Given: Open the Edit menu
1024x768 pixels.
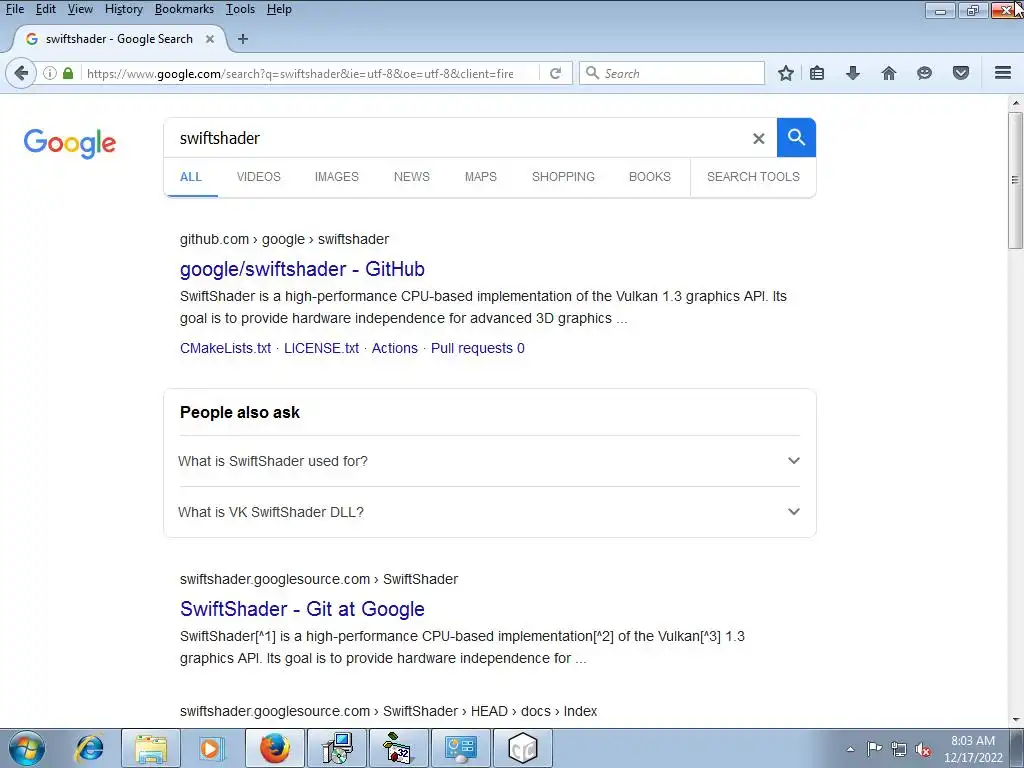Looking at the screenshot, I should click(46, 9).
